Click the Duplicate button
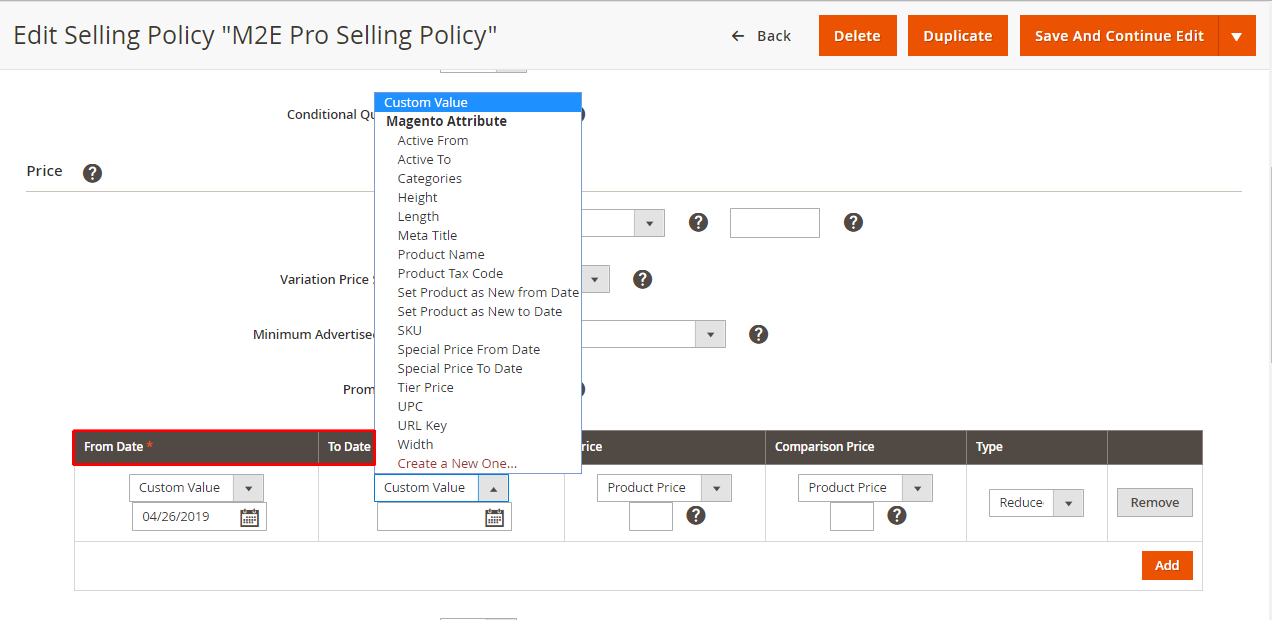The width and height of the screenshot is (1272, 620). click(957, 36)
